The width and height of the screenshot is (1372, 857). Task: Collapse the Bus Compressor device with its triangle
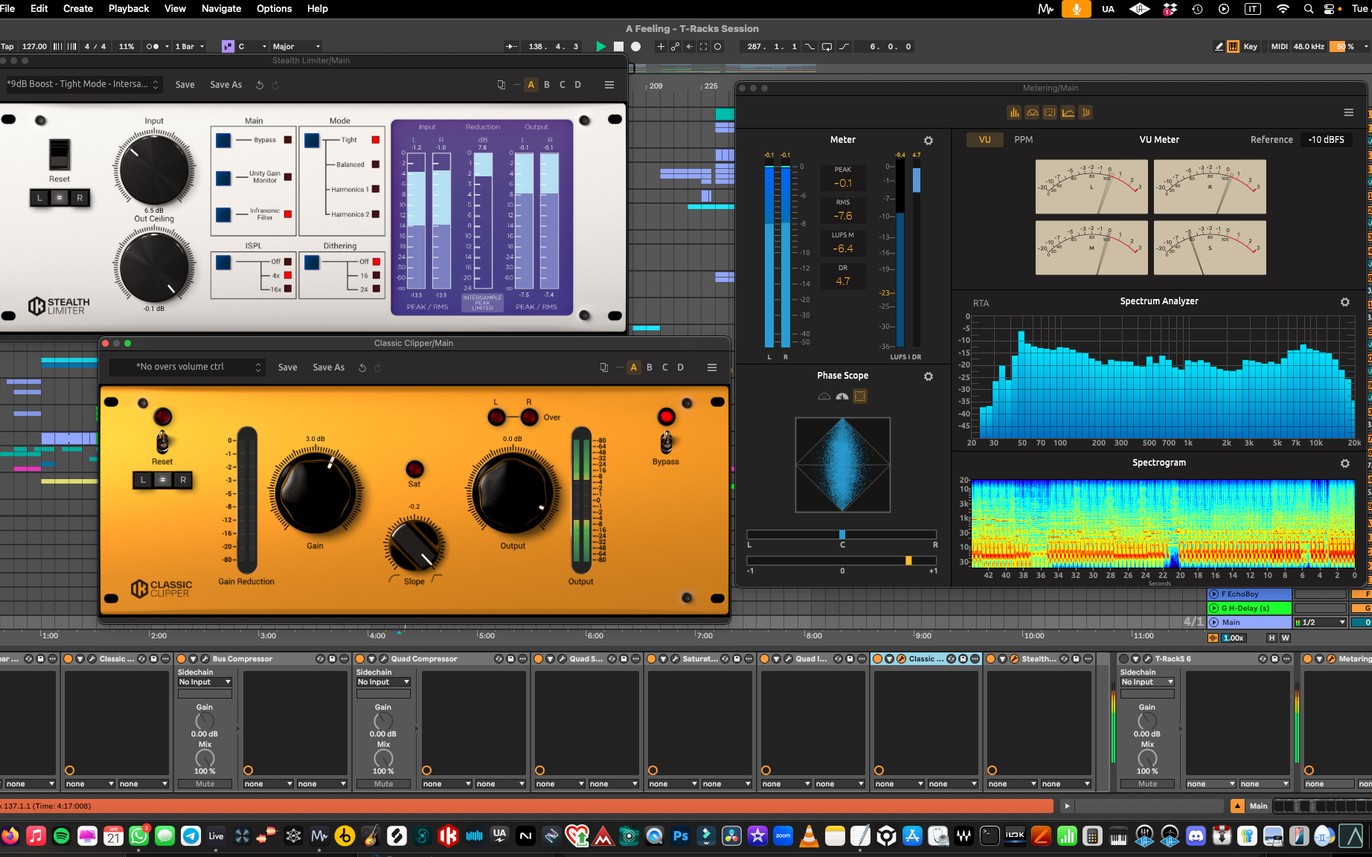click(193, 659)
